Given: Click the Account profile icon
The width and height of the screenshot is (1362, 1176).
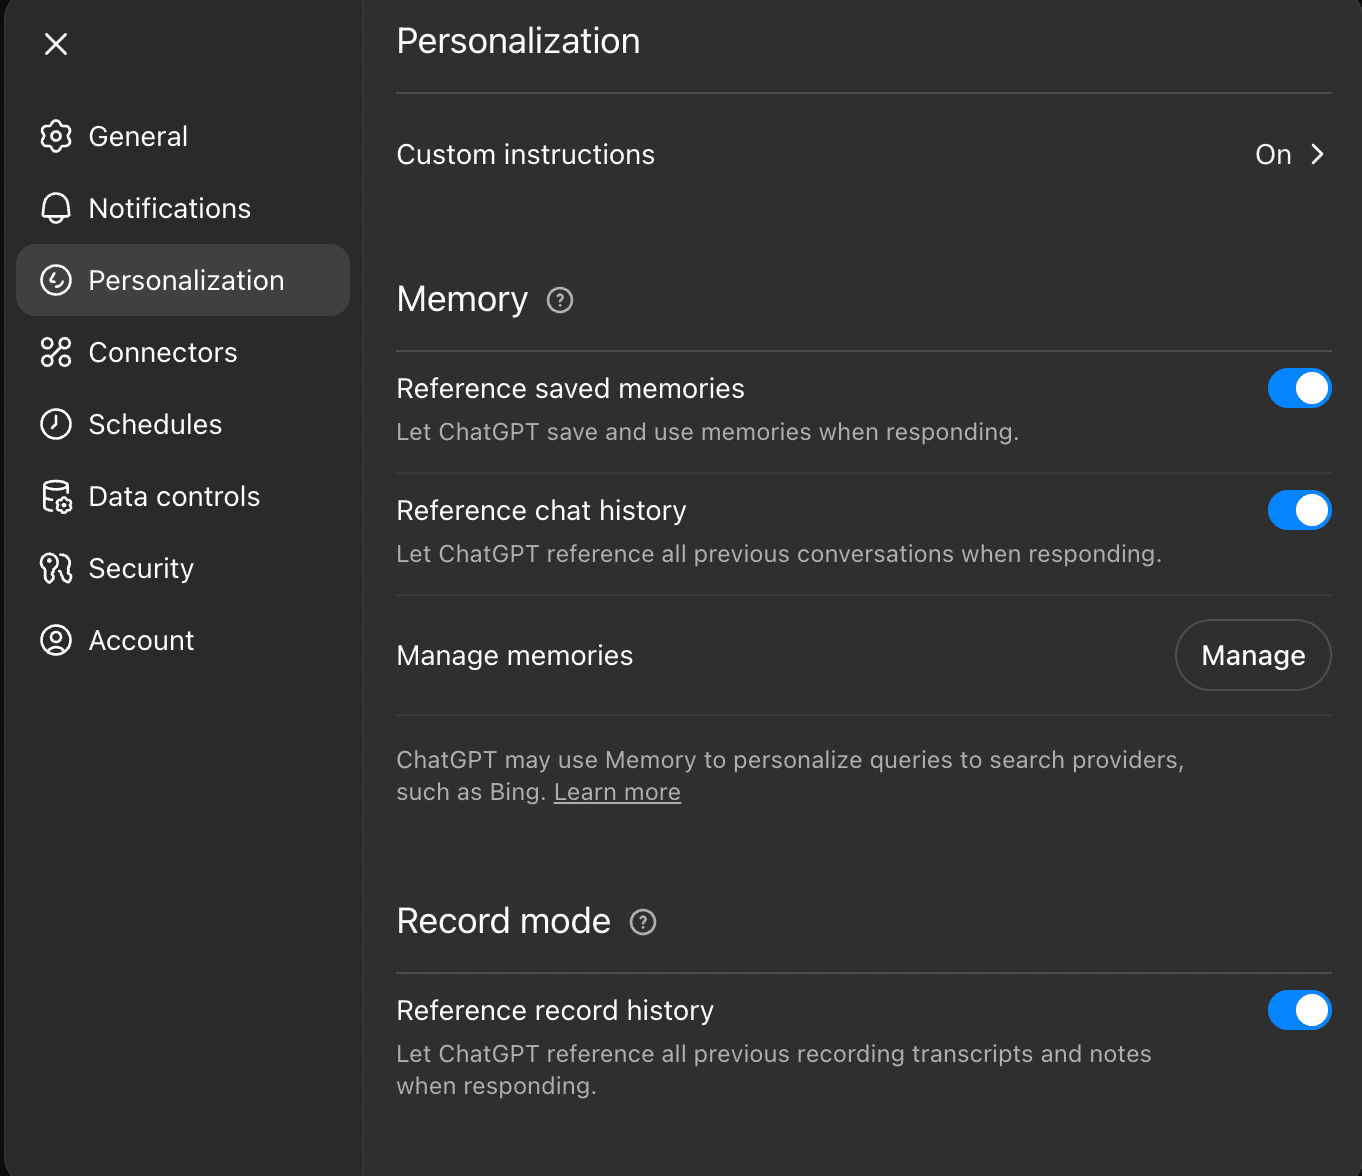Looking at the screenshot, I should tap(56, 640).
